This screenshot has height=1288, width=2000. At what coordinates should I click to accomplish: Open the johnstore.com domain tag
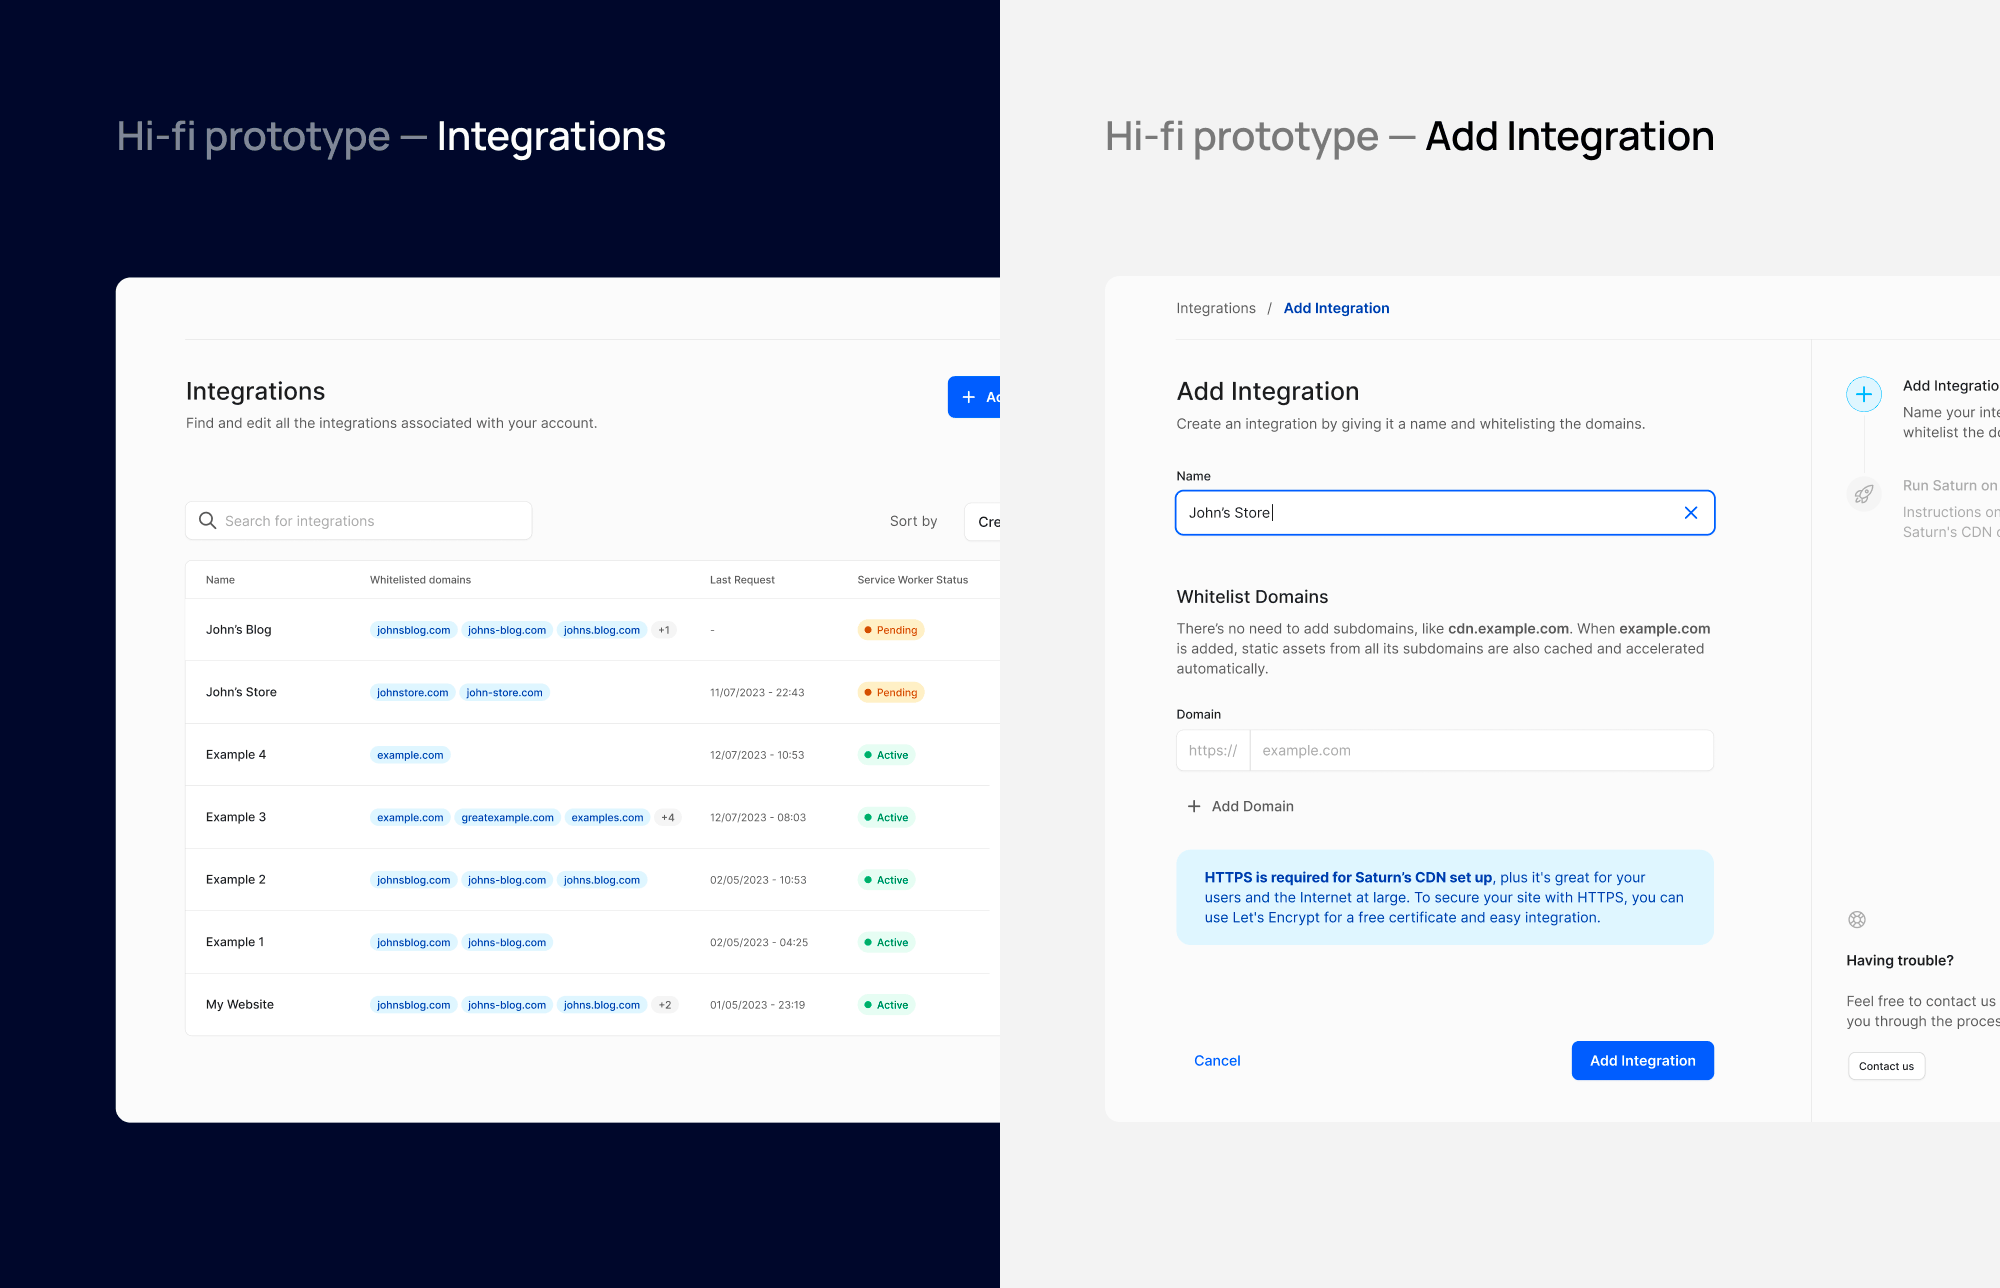412,693
